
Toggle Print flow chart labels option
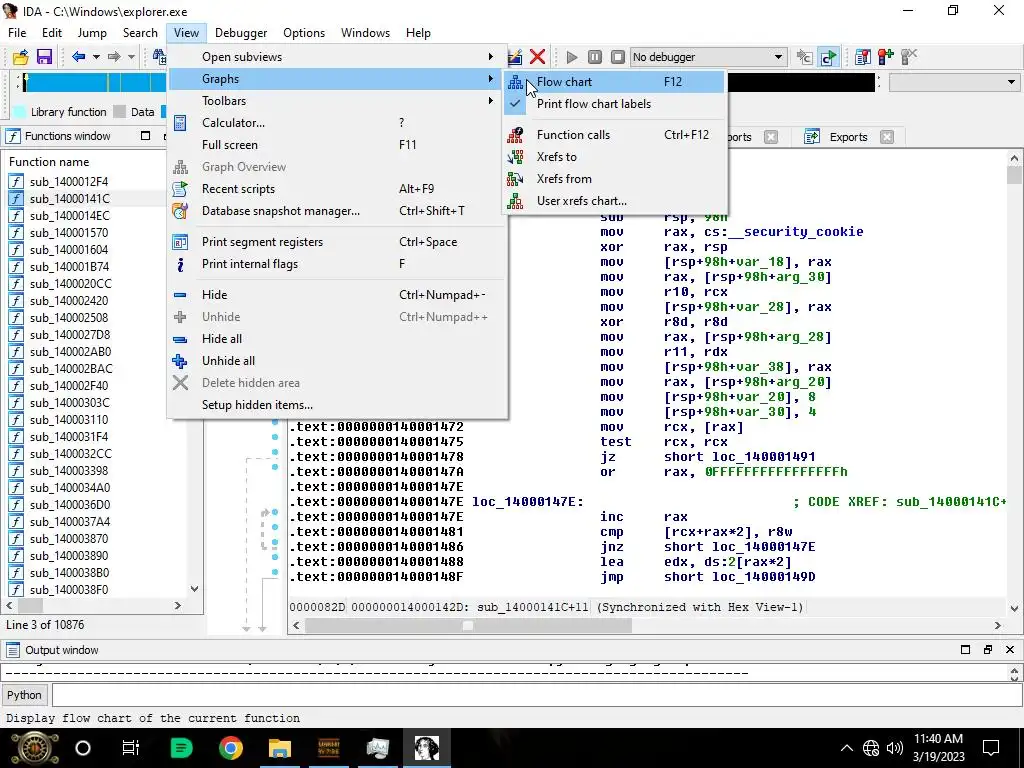click(614, 104)
